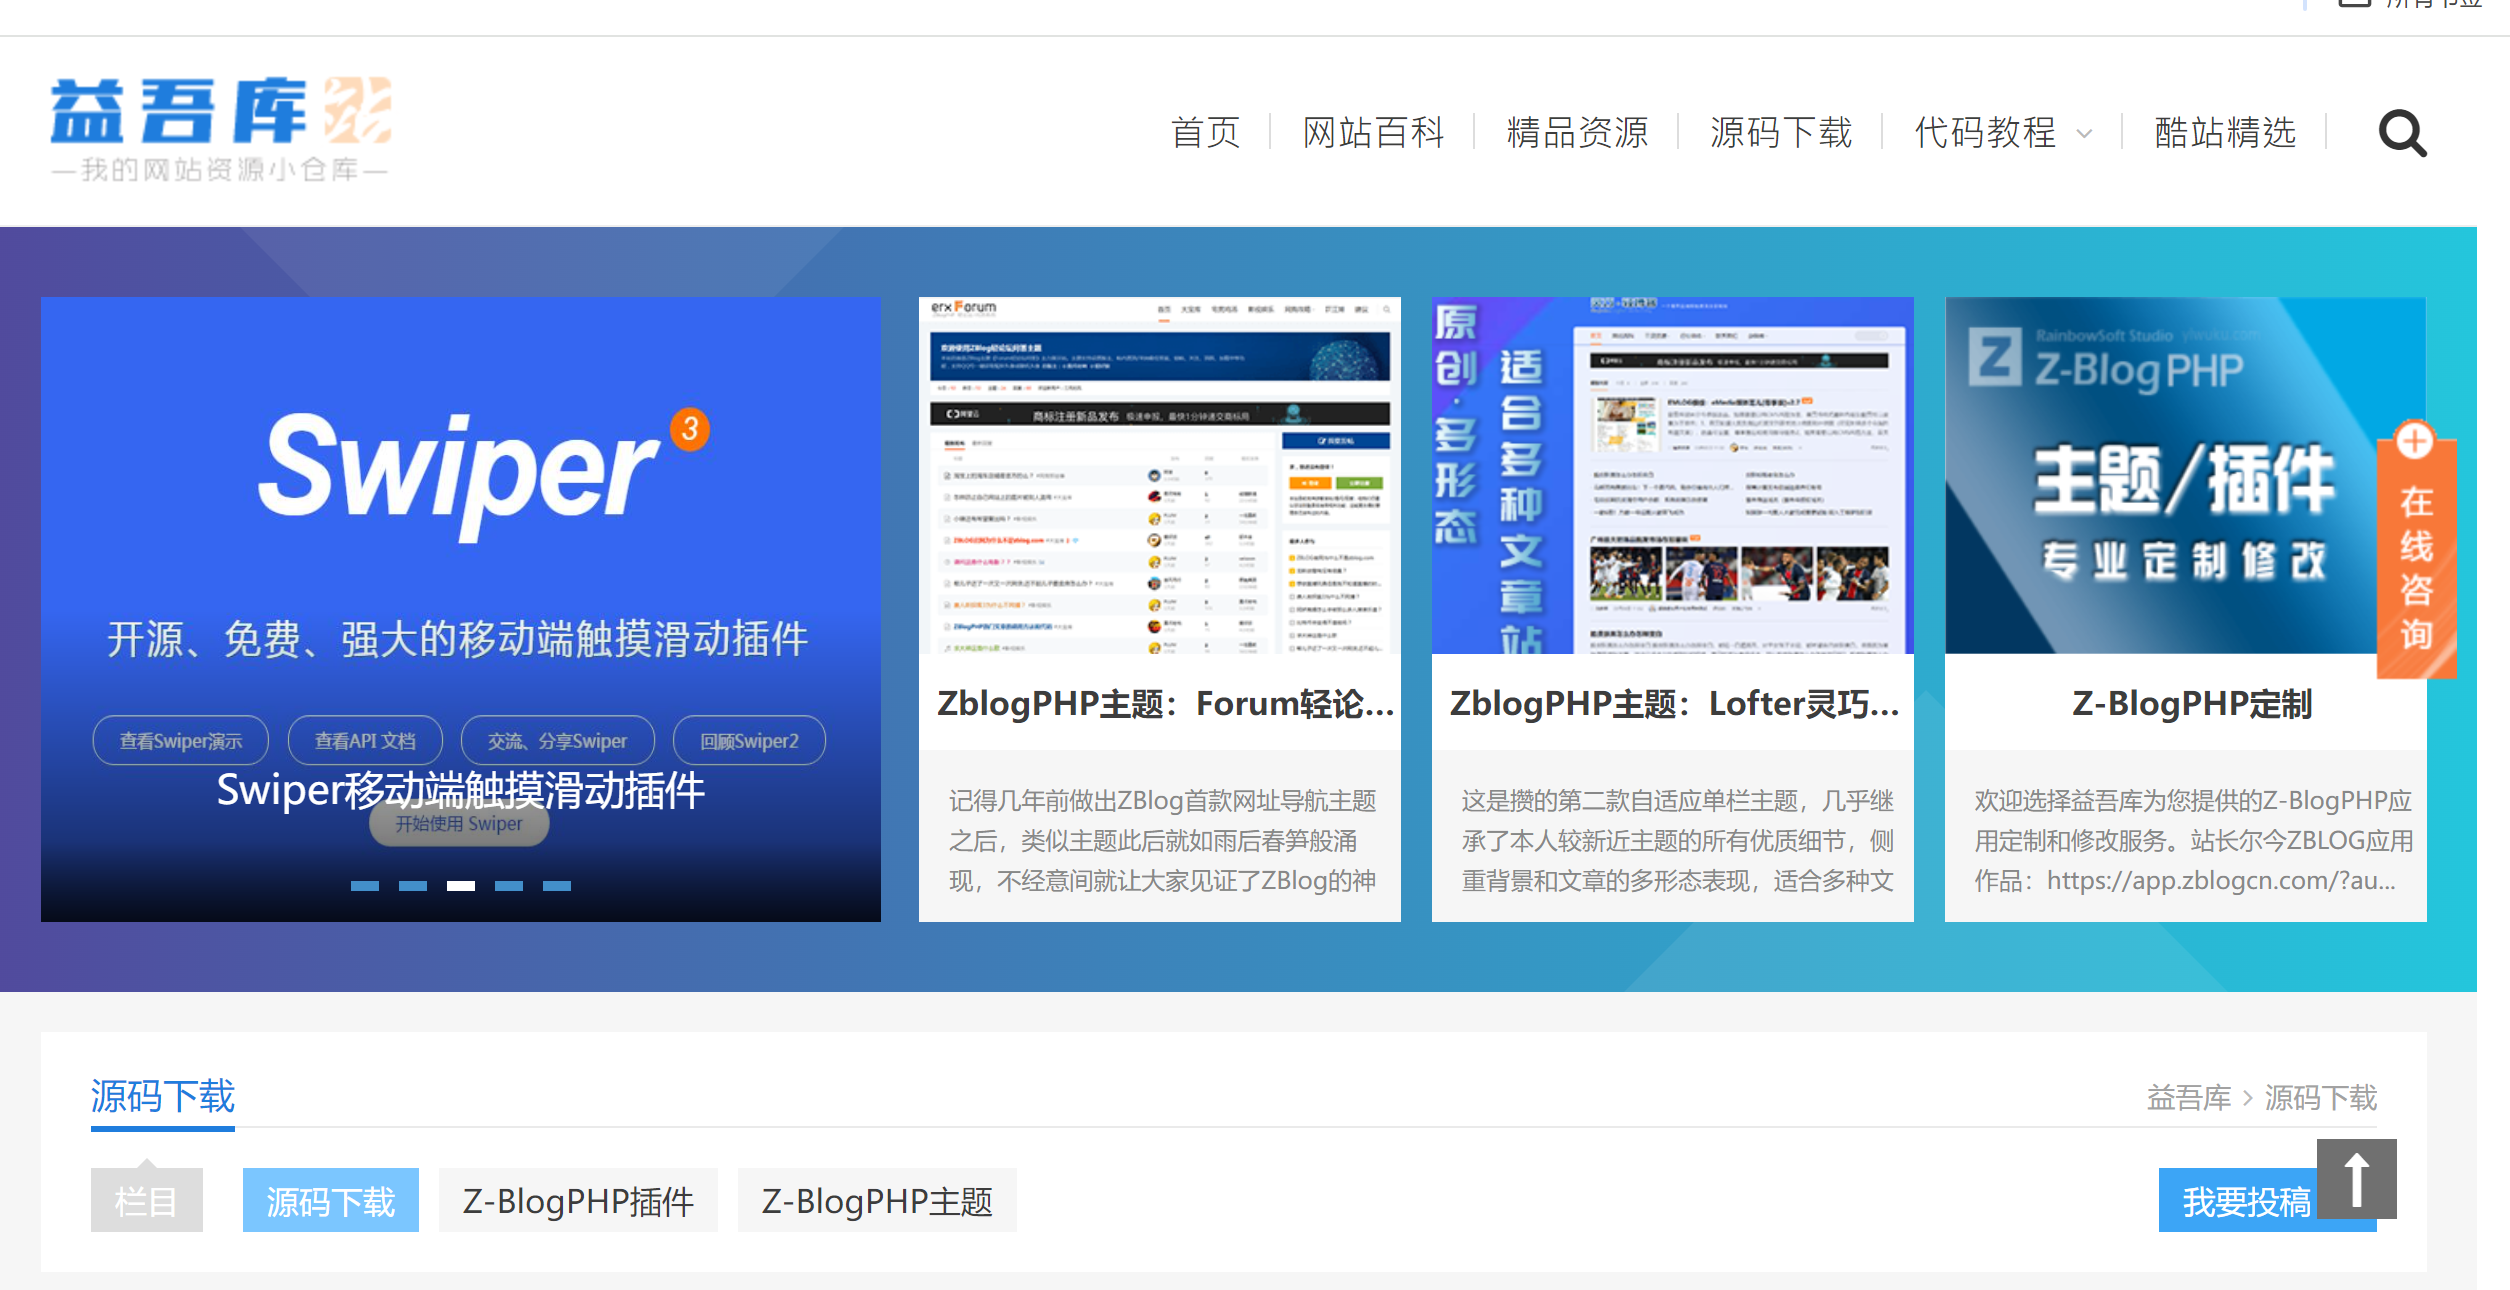Select the second carousel slide indicator
The width and height of the screenshot is (2510, 1290).
point(413,886)
